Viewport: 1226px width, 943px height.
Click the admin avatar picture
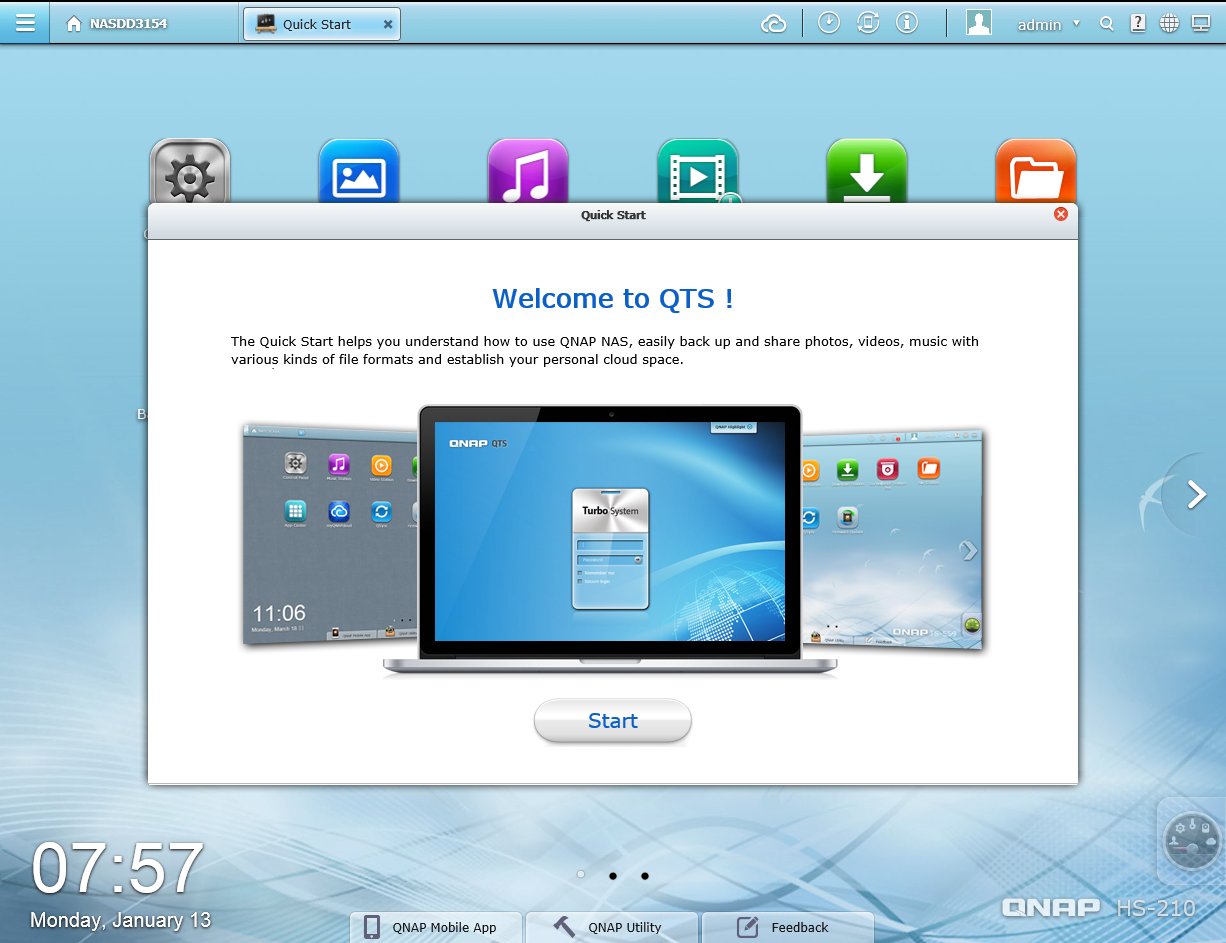[x=978, y=23]
